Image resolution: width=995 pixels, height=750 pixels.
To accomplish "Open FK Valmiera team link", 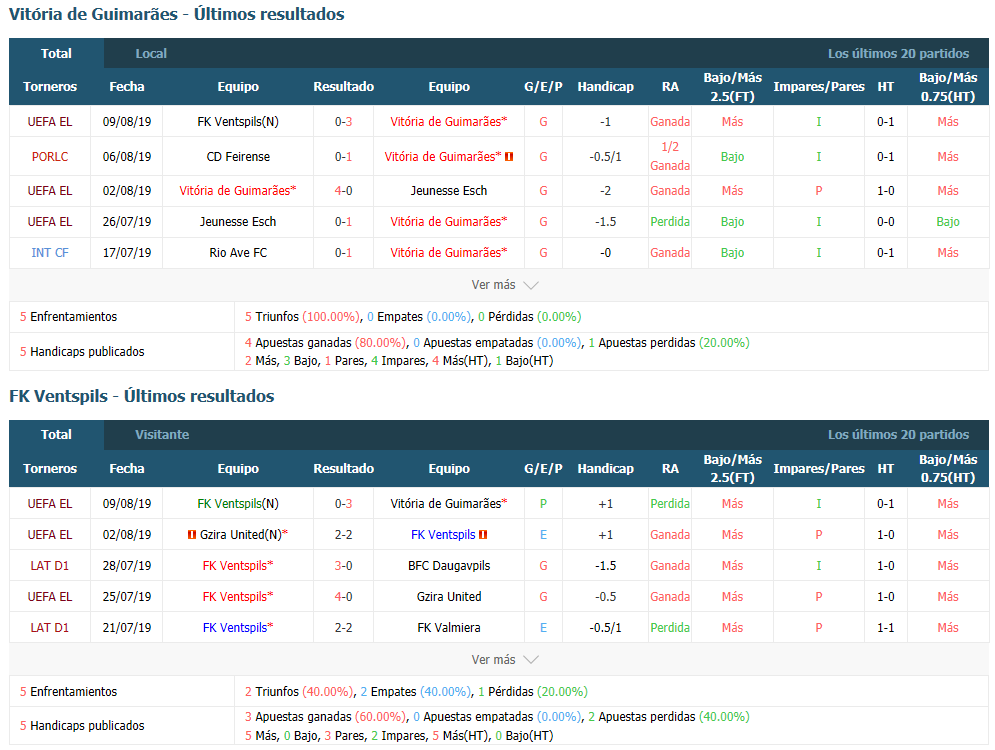I will (x=449, y=628).
